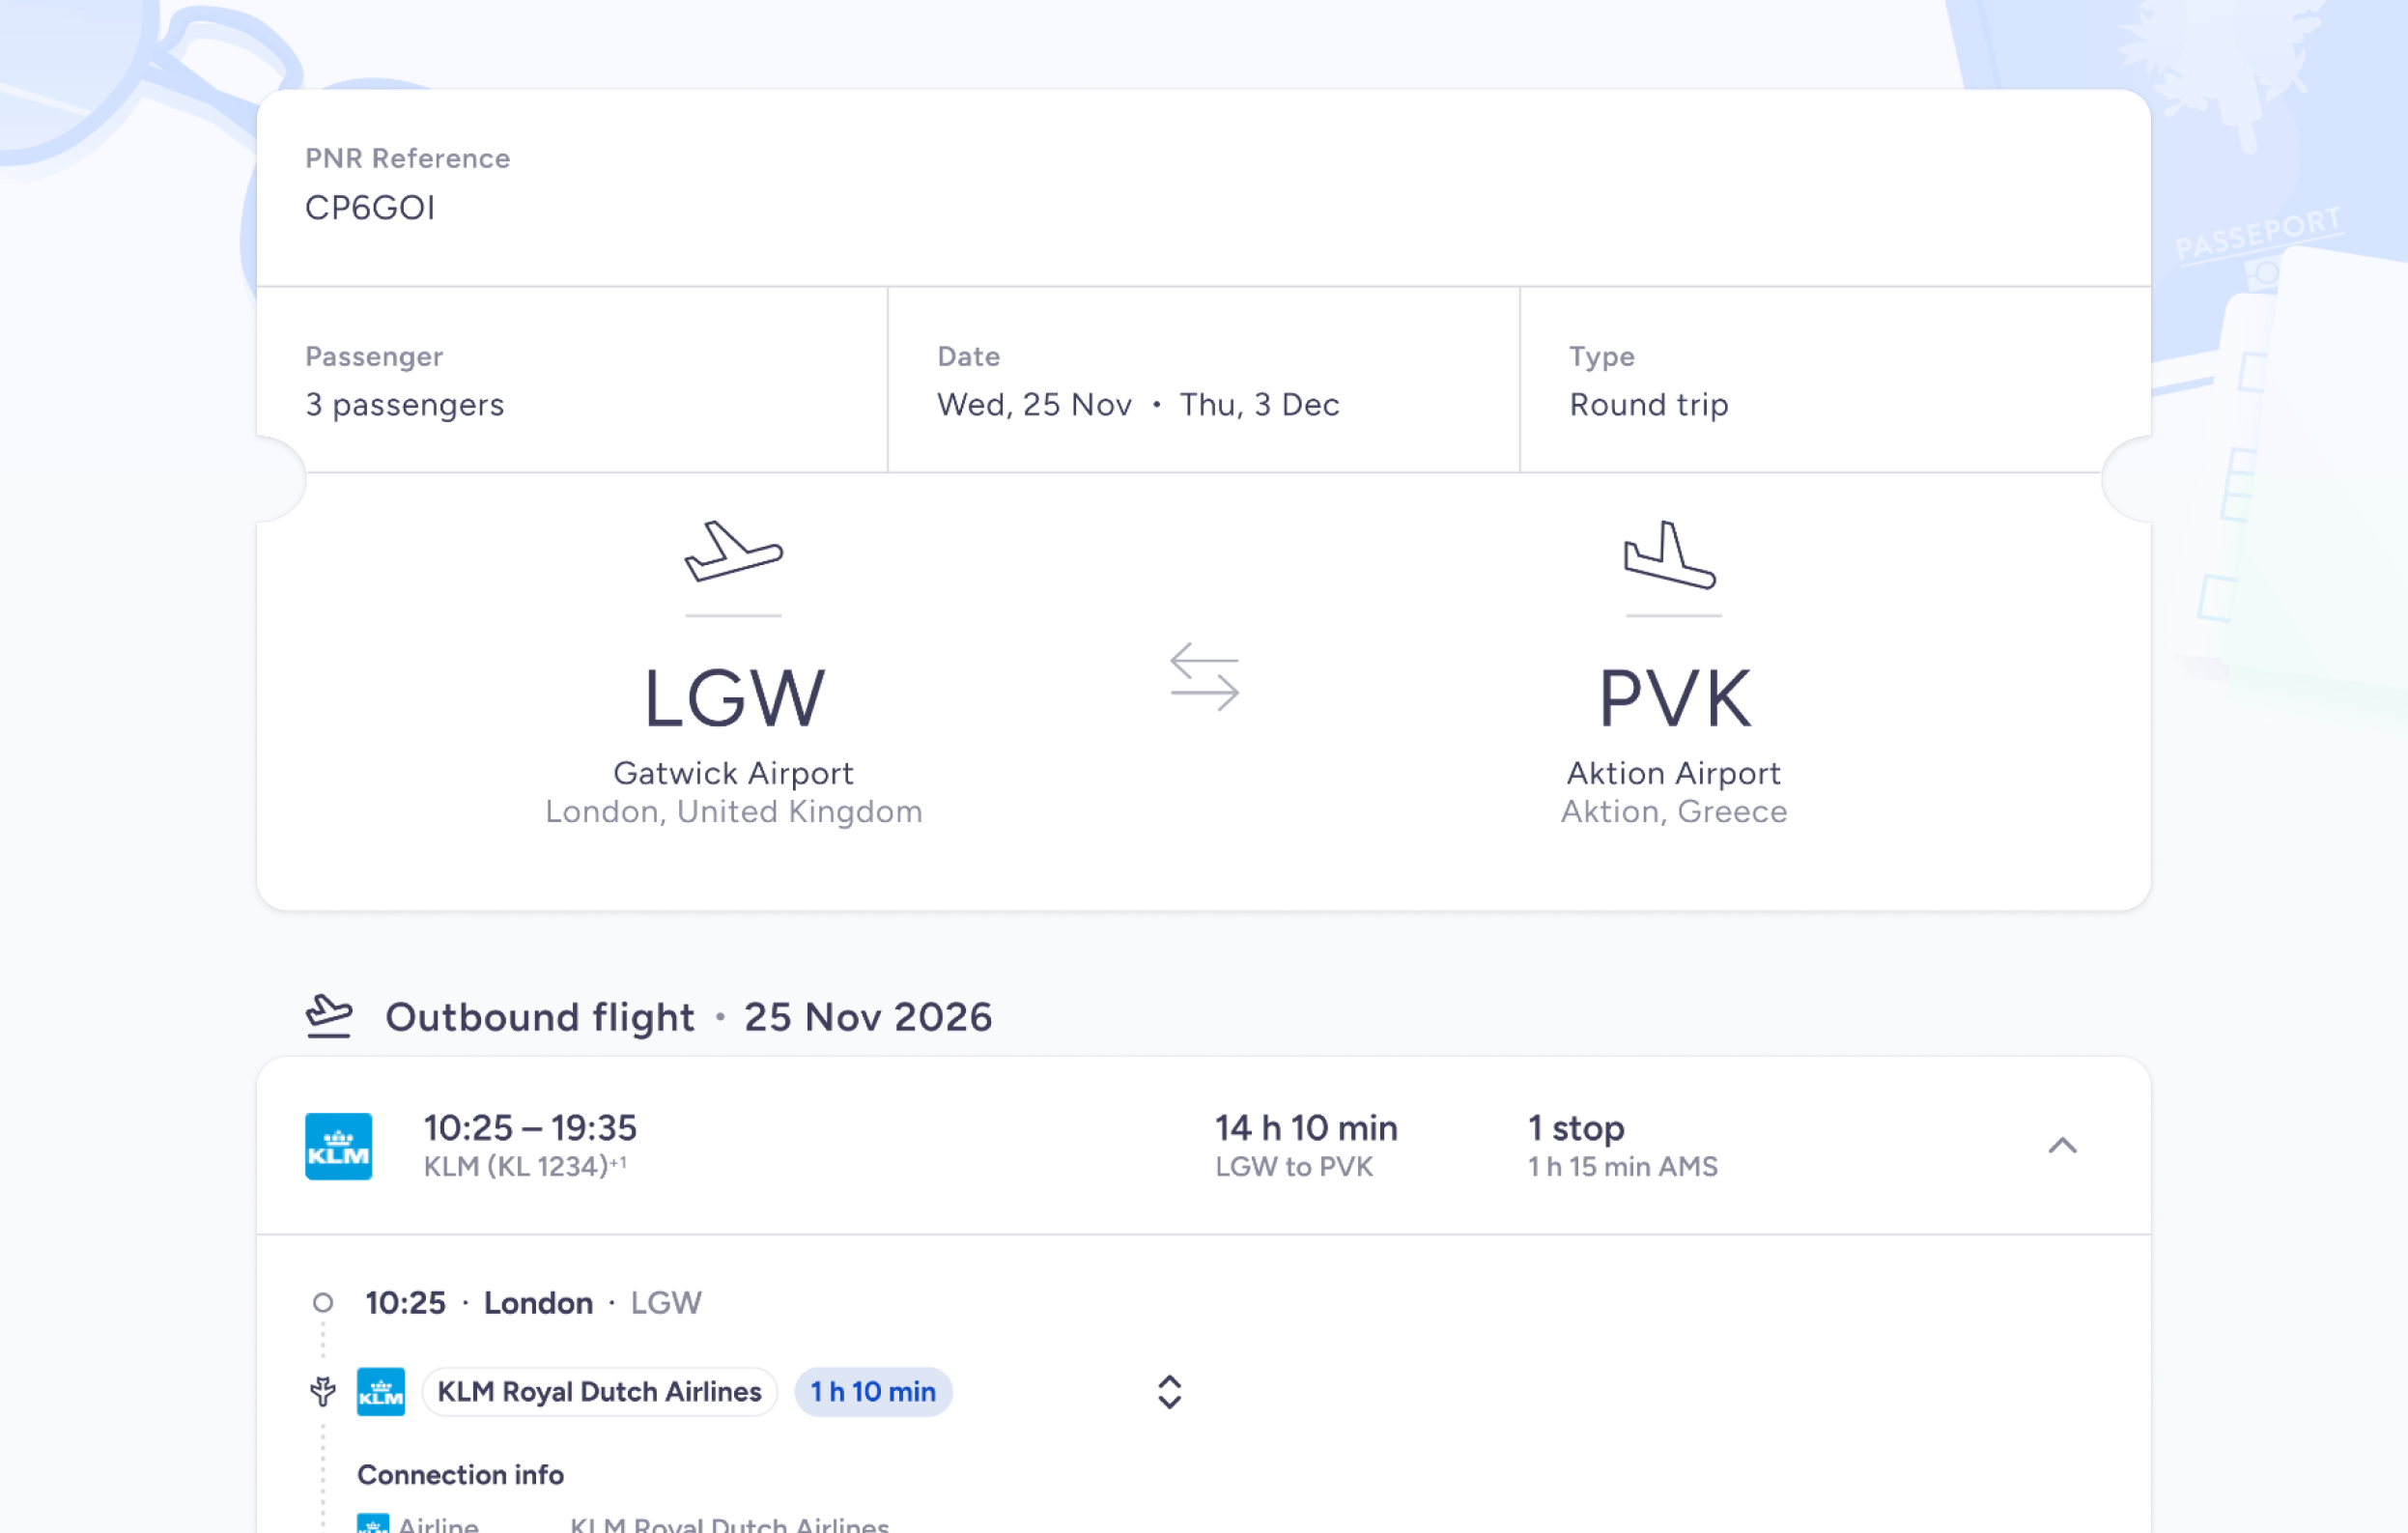Click the small KLM logo beside airline chip
This screenshot has width=2408, height=1533.
(x=381, y=1392)
